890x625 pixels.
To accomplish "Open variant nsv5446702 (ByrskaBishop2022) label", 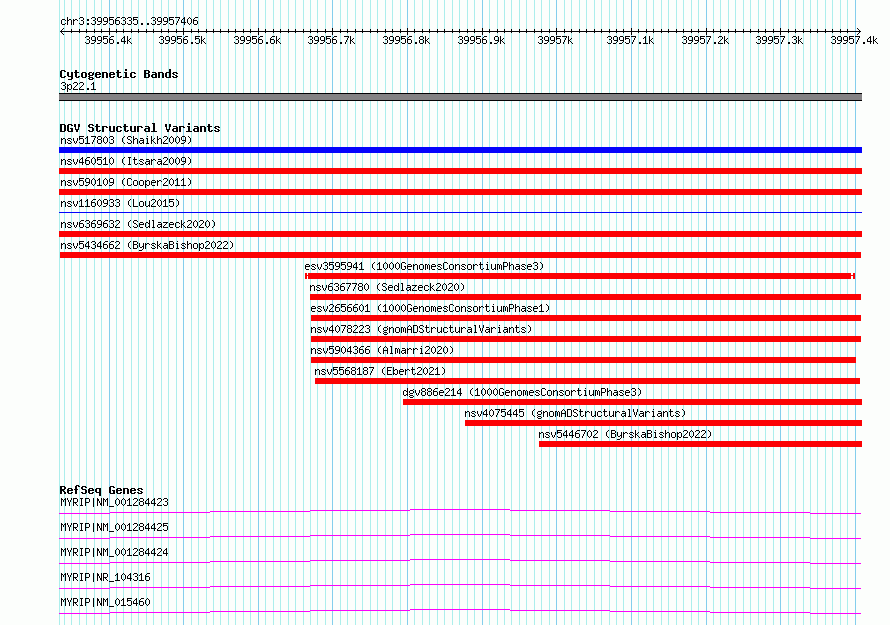I will click(625, 434).
